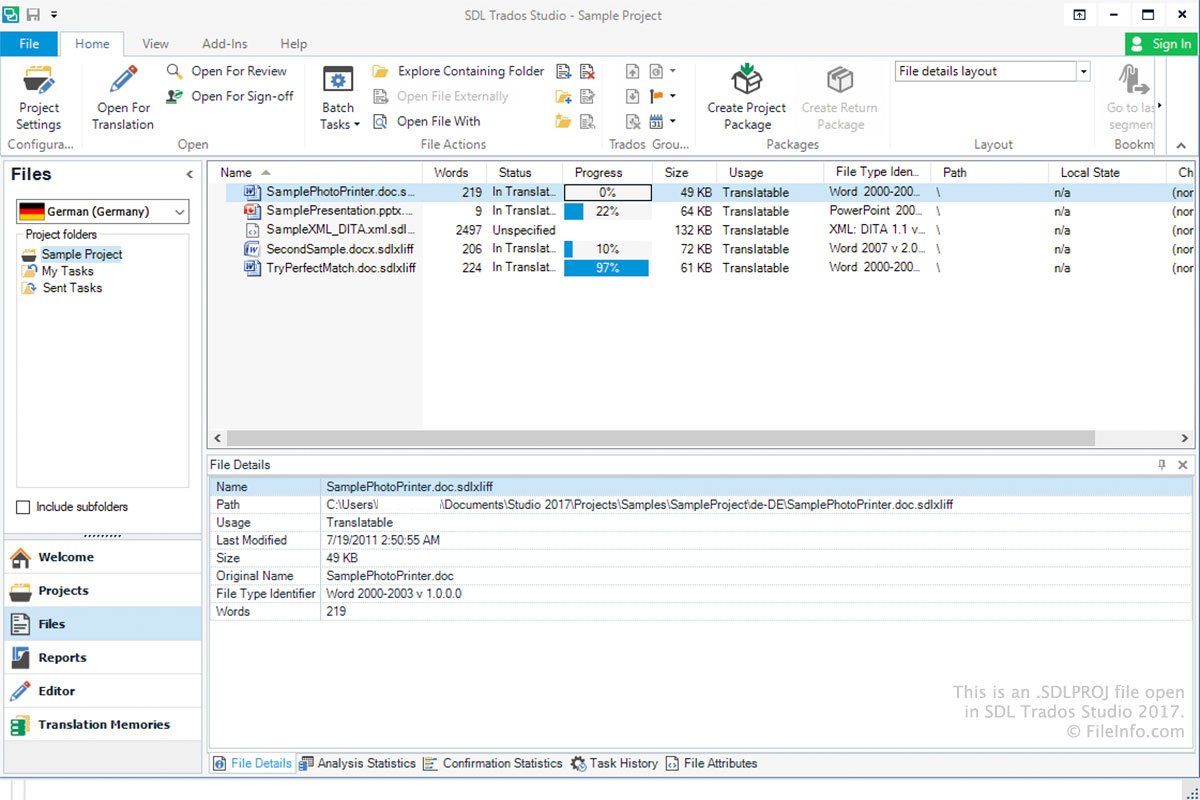Click the delete-file icon with red X
The image size is (1200, 800).
587,71
